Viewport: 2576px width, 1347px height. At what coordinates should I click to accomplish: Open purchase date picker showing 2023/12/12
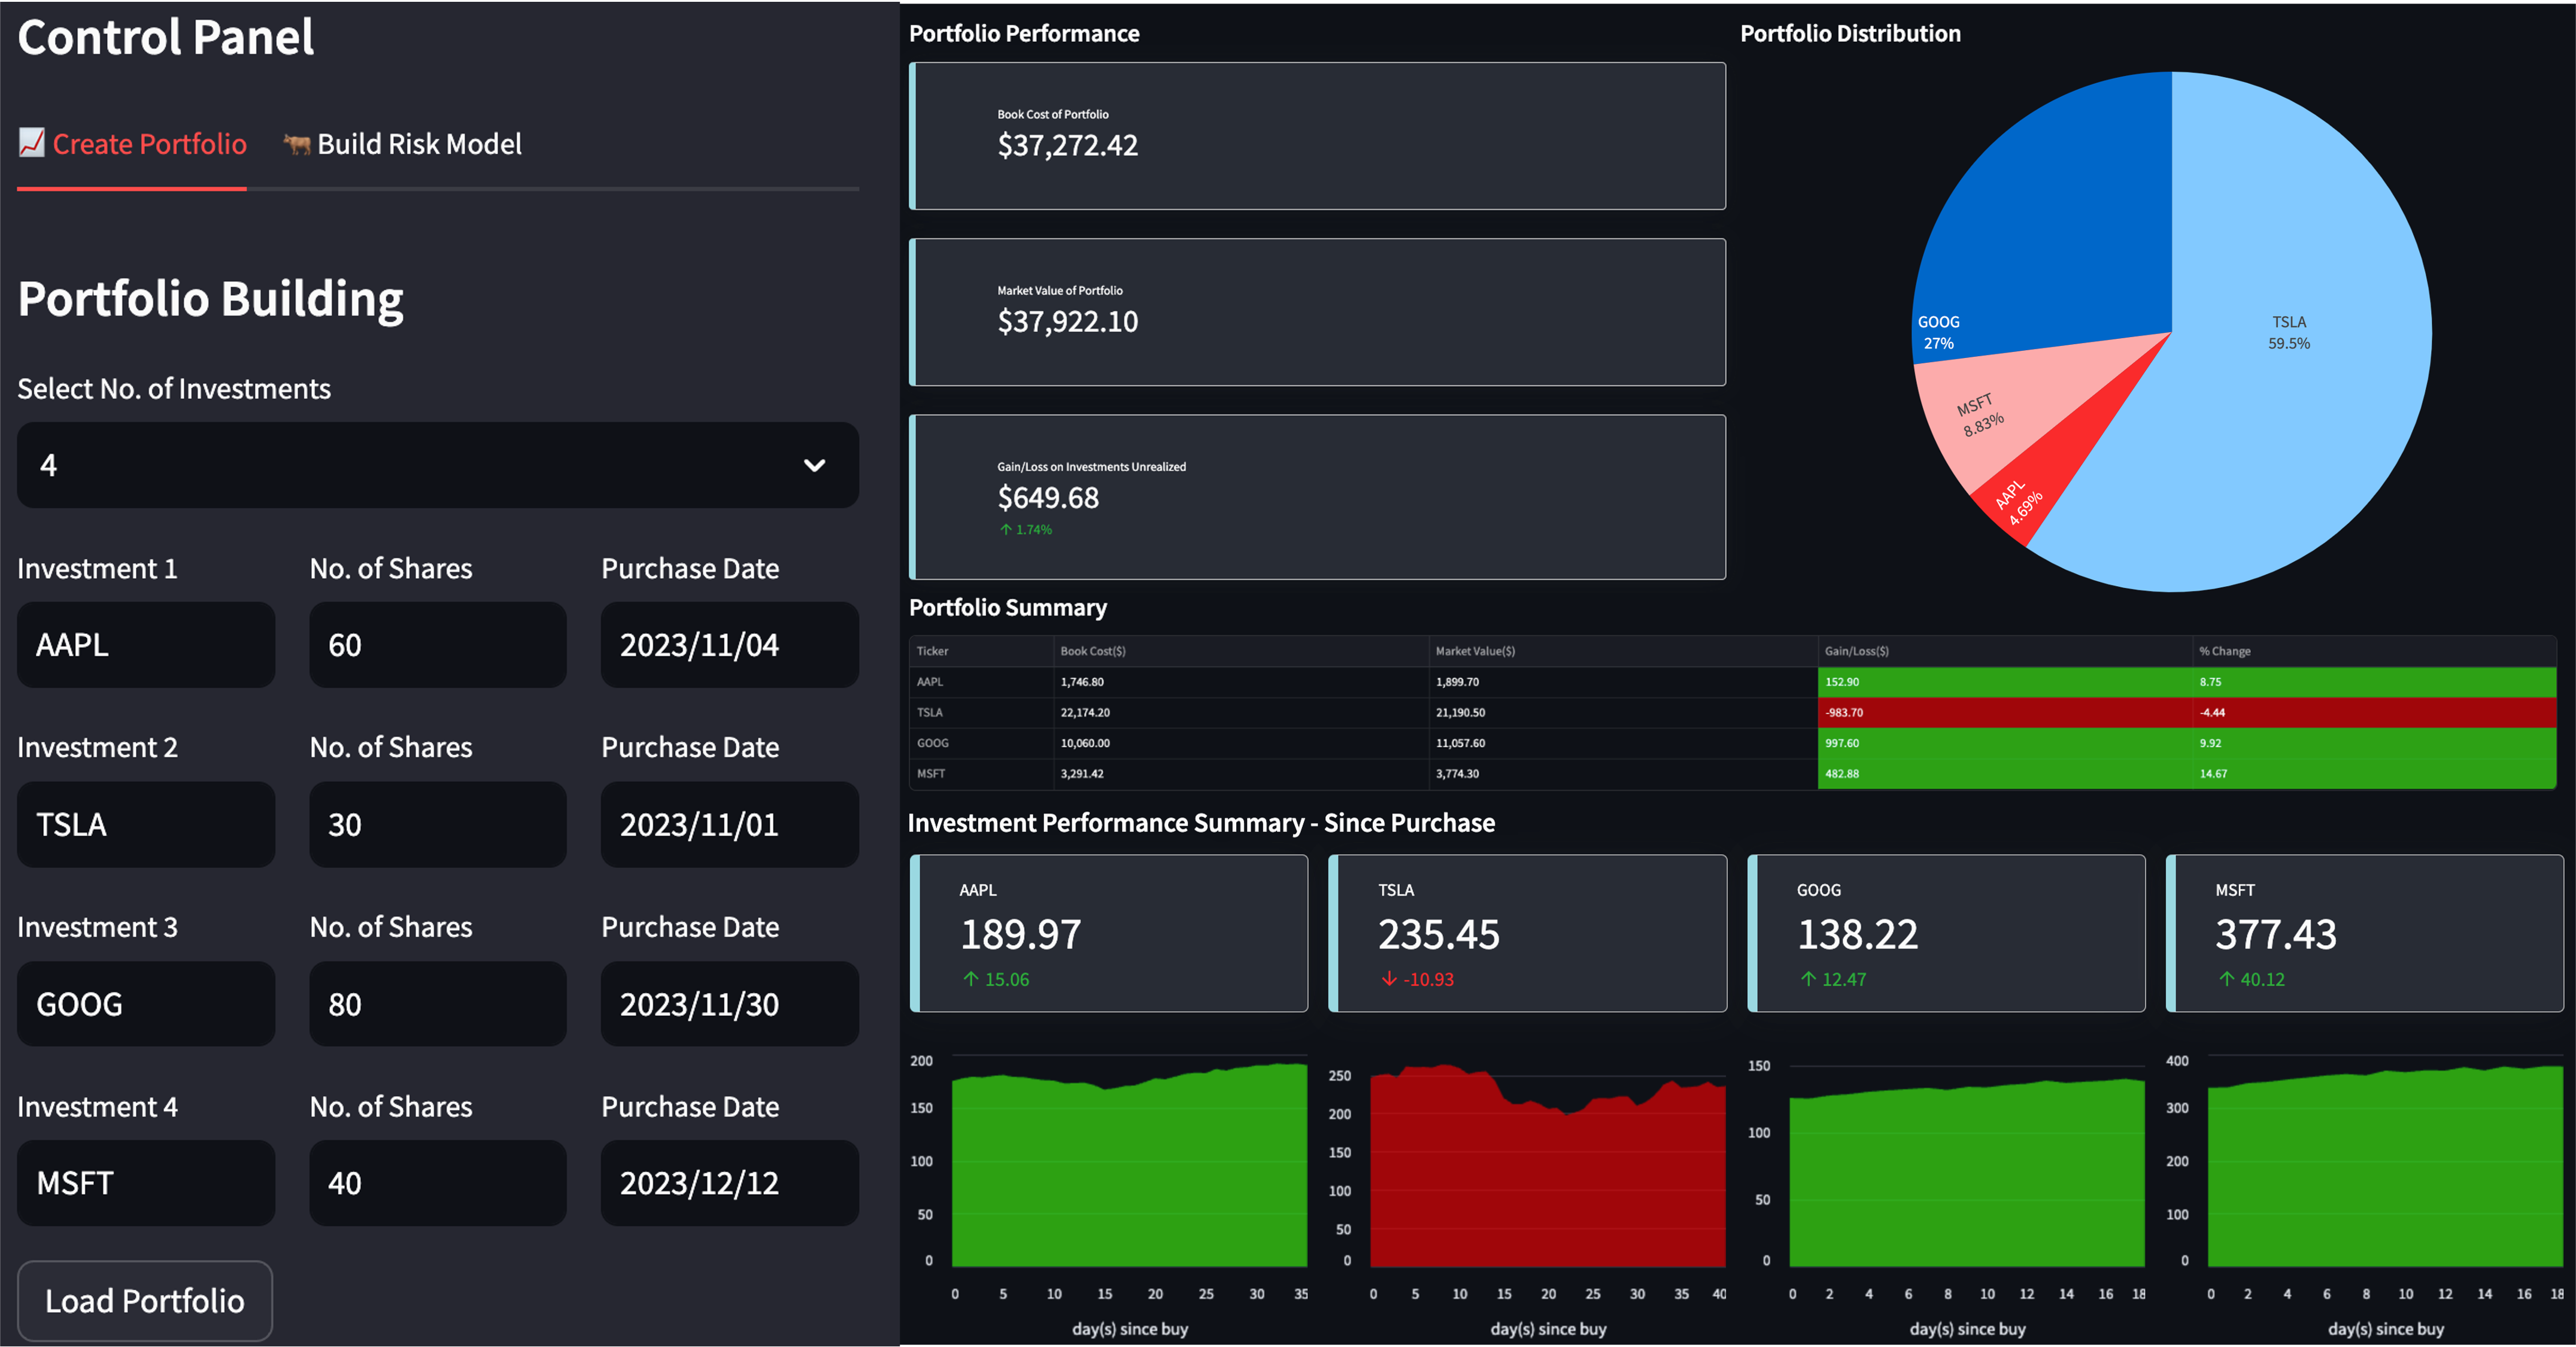[730, 1183]
